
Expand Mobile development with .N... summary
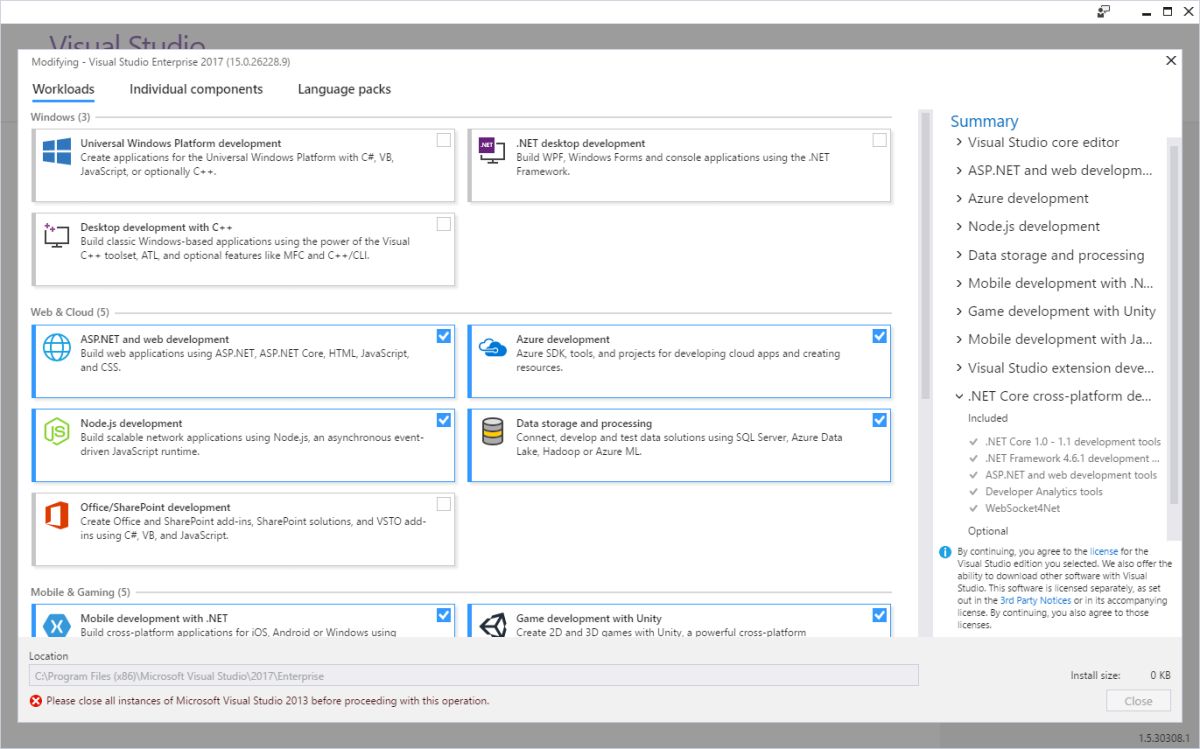(960, 283)
